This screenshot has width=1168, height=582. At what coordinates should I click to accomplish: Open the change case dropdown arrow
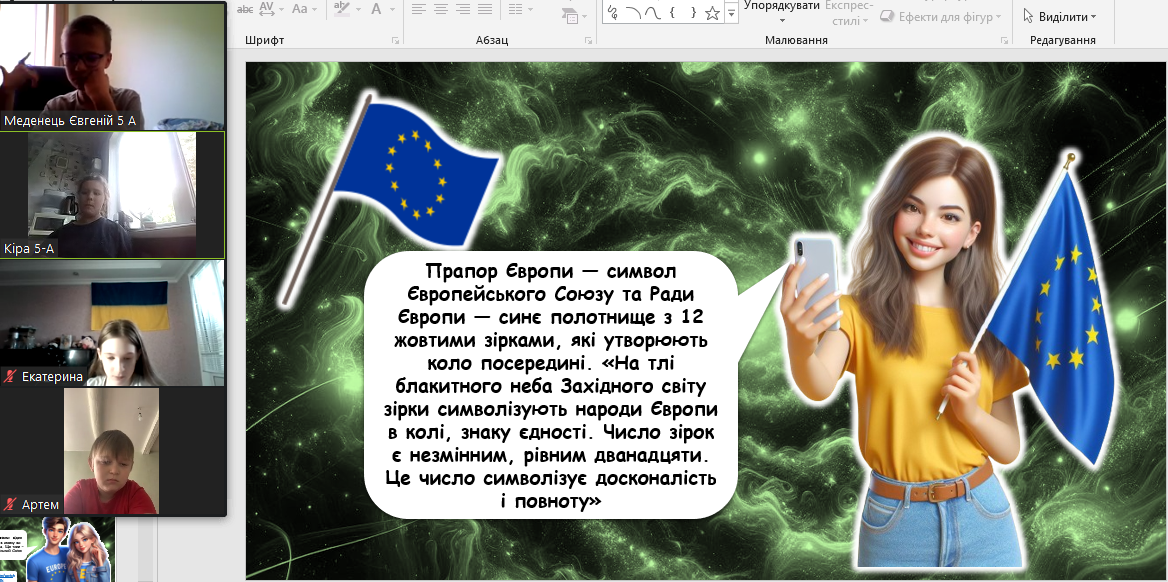[x=314, y=10]
